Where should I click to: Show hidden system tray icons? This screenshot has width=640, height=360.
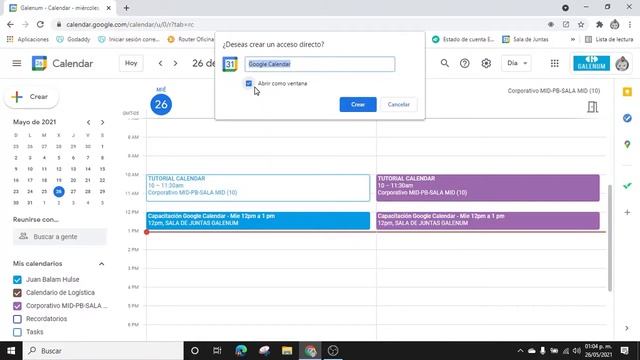point(520,351)
